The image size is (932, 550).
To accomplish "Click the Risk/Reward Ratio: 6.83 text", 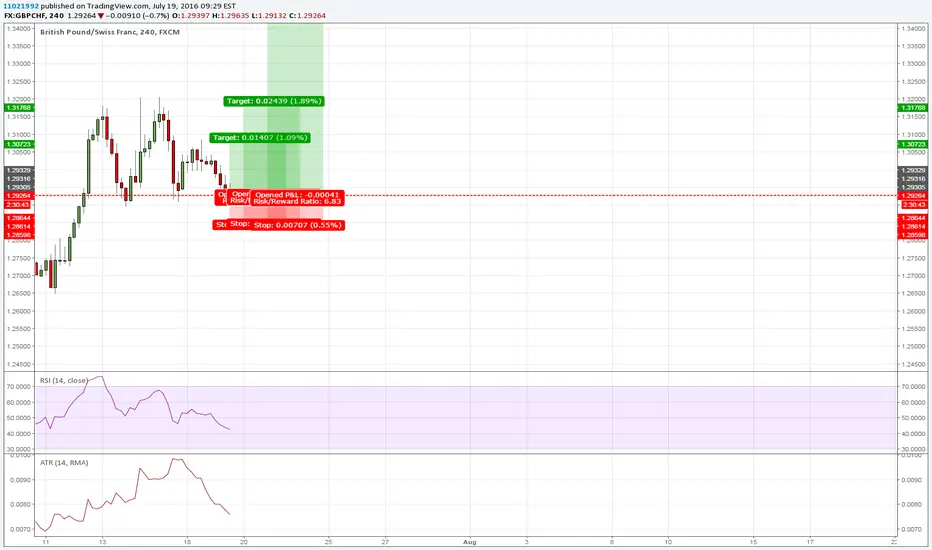I will tap(297, 202).
